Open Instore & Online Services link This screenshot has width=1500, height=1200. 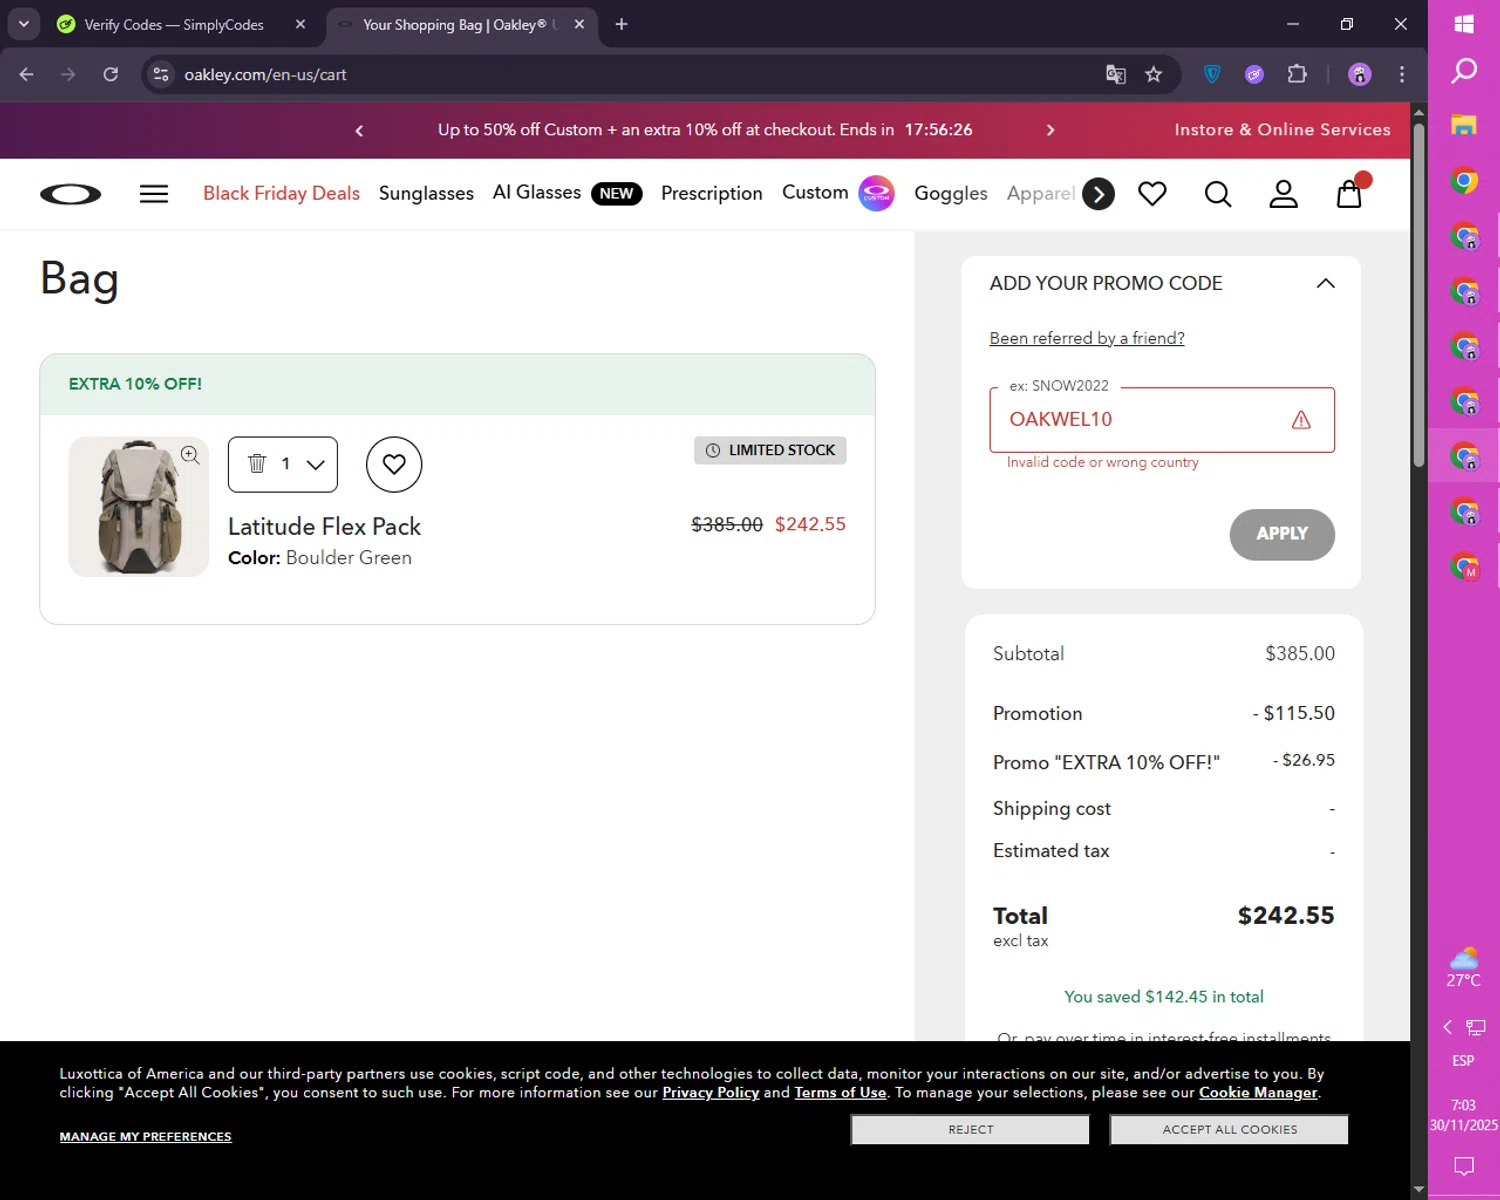pyautogui.click(x=1282, y=130)
